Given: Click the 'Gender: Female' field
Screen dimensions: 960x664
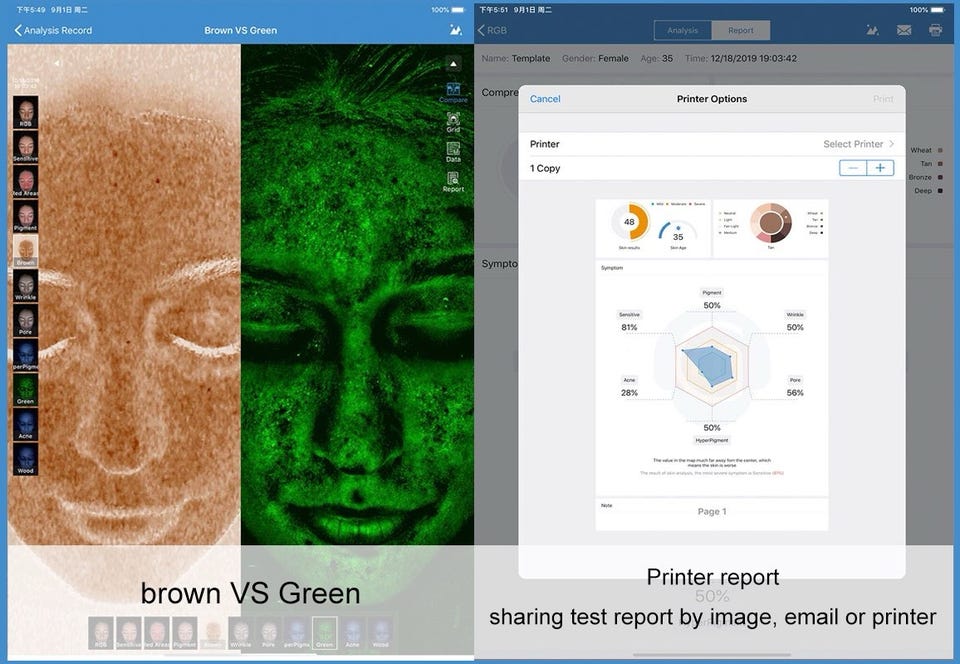Looking at the screenshot, I should point(595,58).
